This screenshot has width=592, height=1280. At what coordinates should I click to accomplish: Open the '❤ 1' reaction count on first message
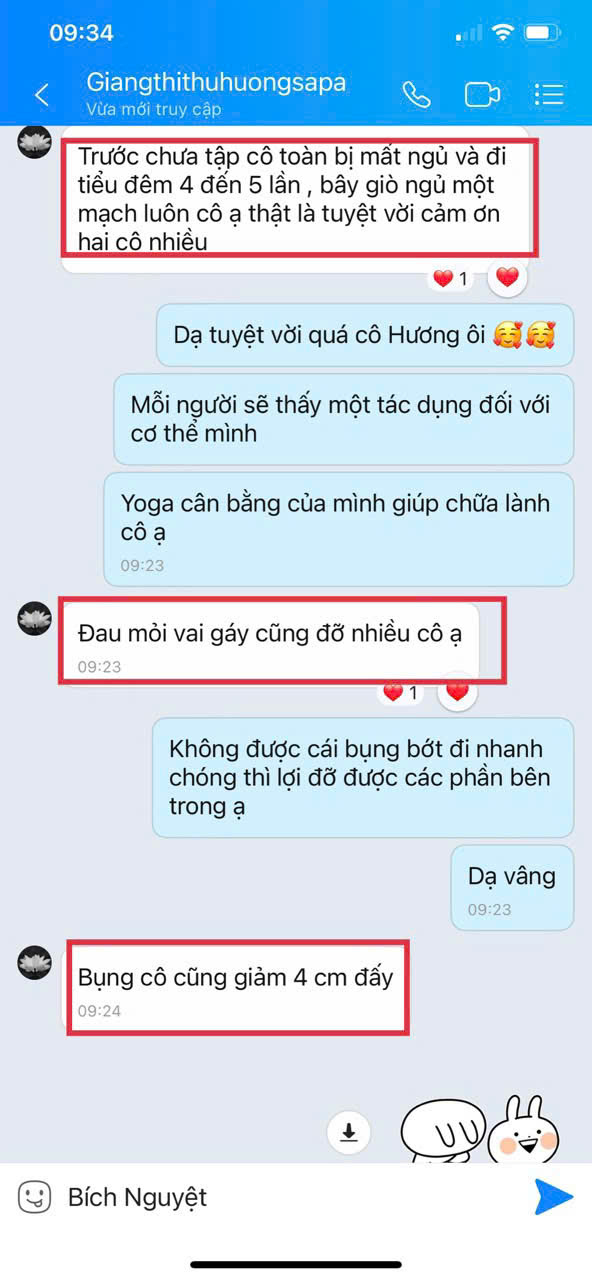pos(452,279)
